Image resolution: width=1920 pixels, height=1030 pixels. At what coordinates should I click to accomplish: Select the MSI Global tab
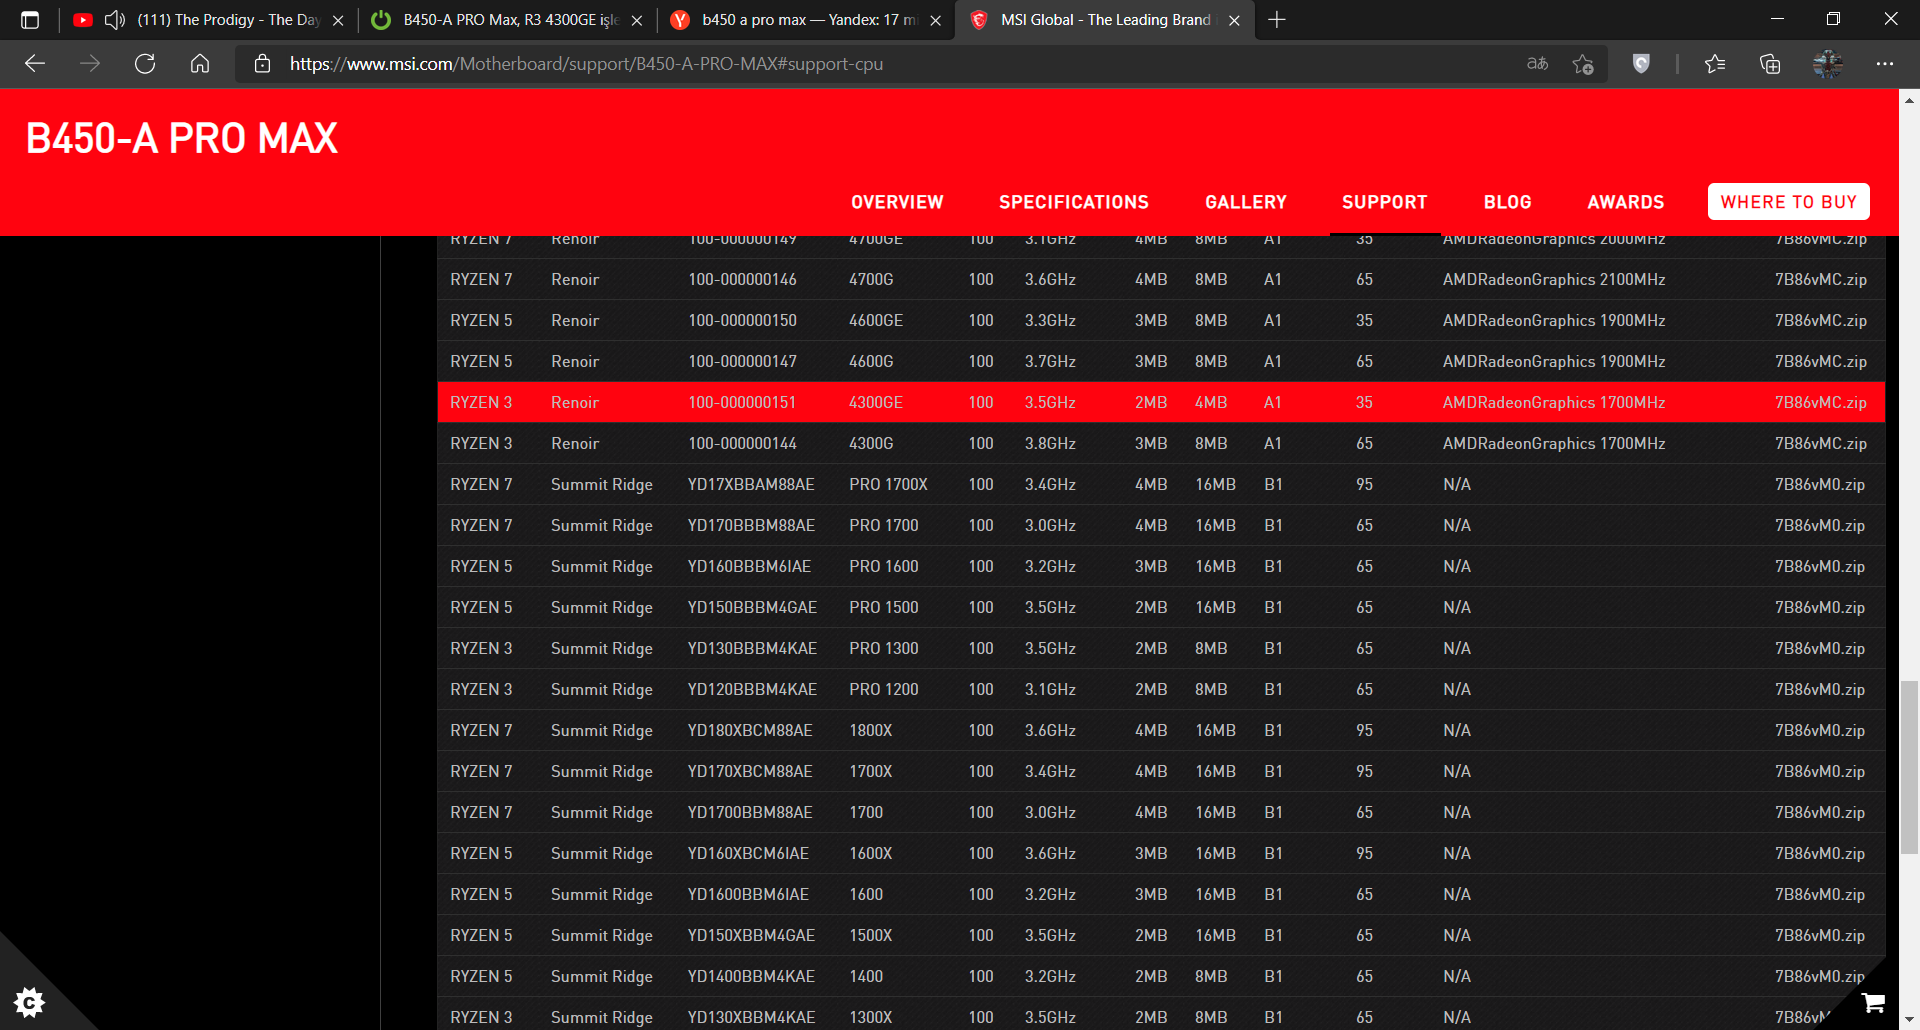[1105, 20]
